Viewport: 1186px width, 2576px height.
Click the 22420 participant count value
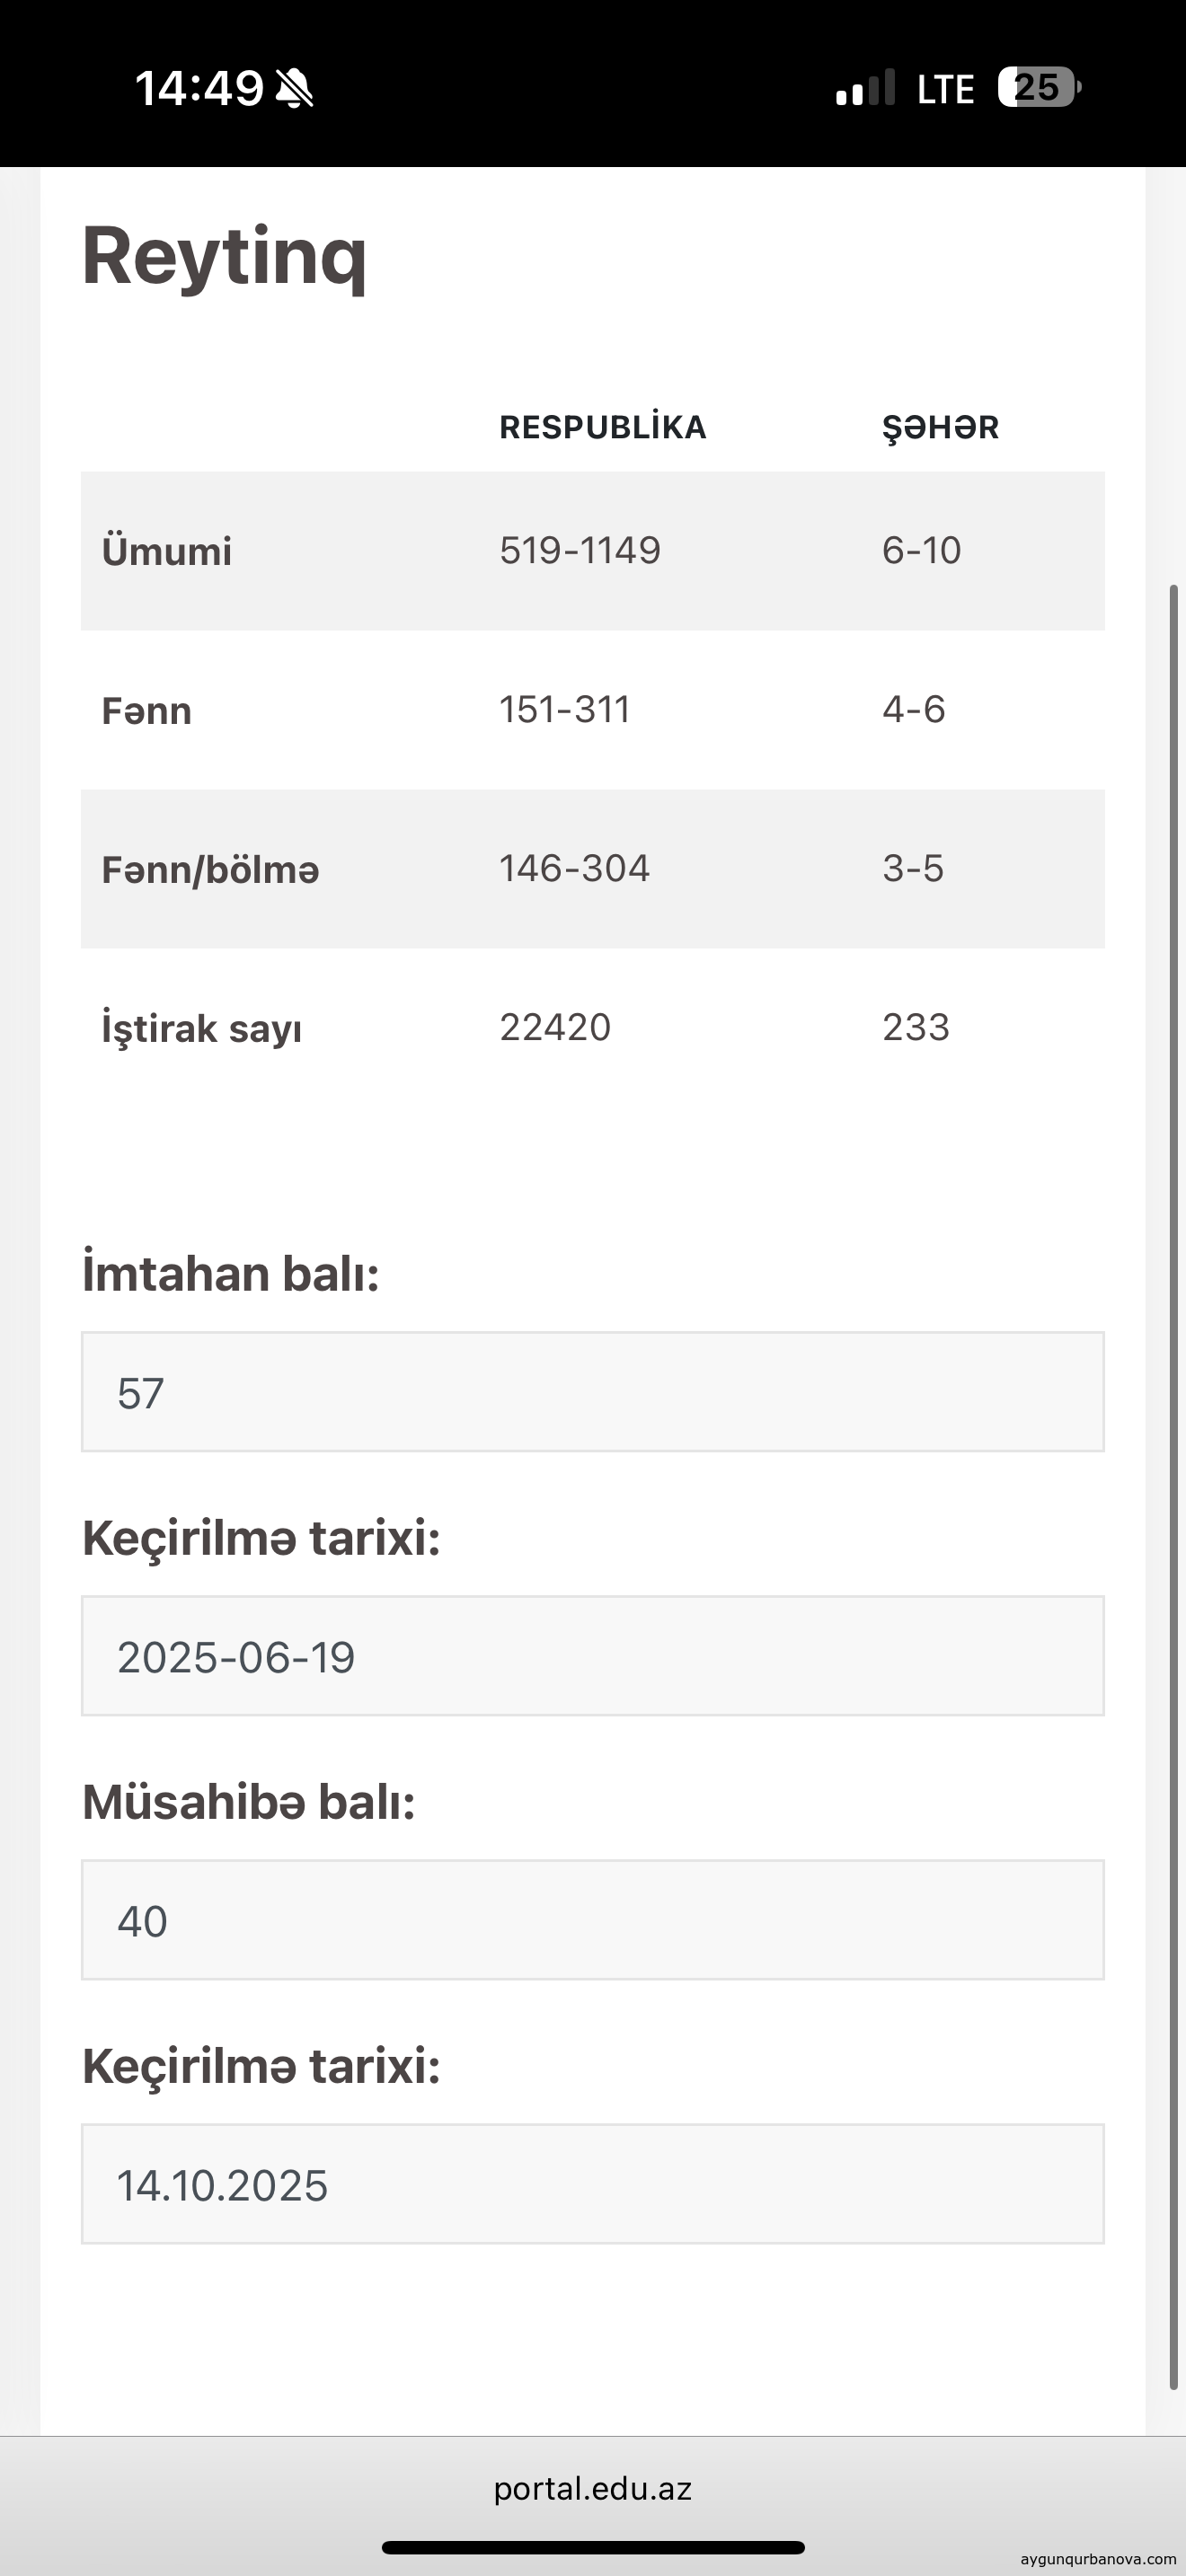(x=555, y=1027)
